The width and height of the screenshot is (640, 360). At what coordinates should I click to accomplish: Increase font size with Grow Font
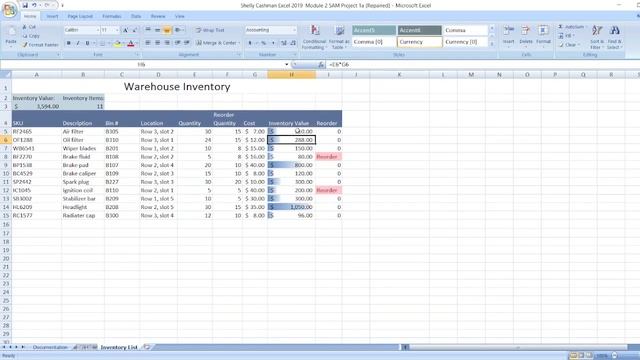pyautogui.click(x=125, y=30)
